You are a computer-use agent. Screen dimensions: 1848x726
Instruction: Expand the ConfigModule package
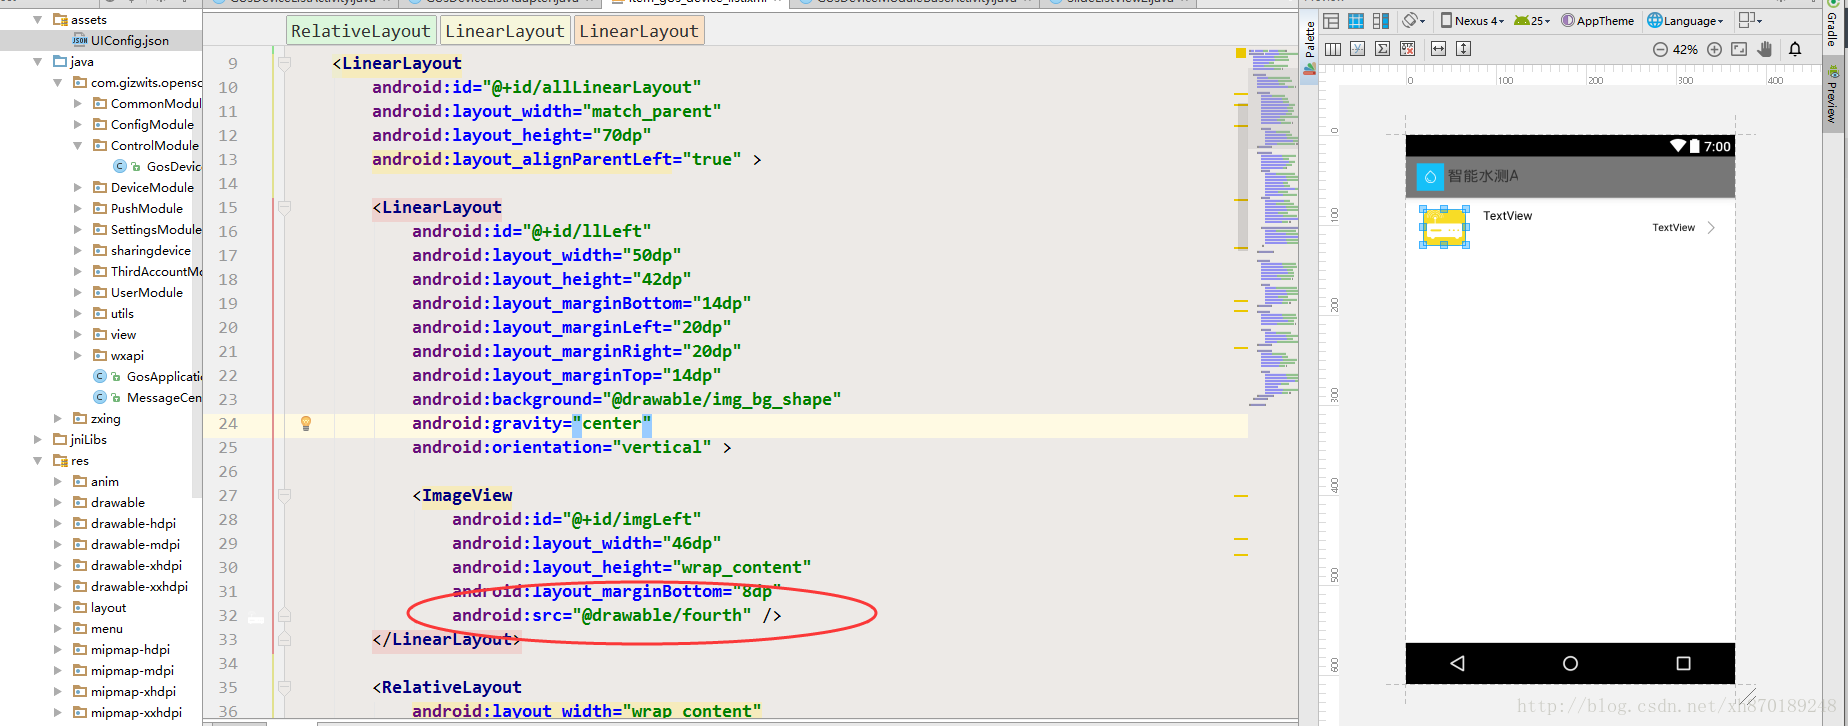(78, 125)
